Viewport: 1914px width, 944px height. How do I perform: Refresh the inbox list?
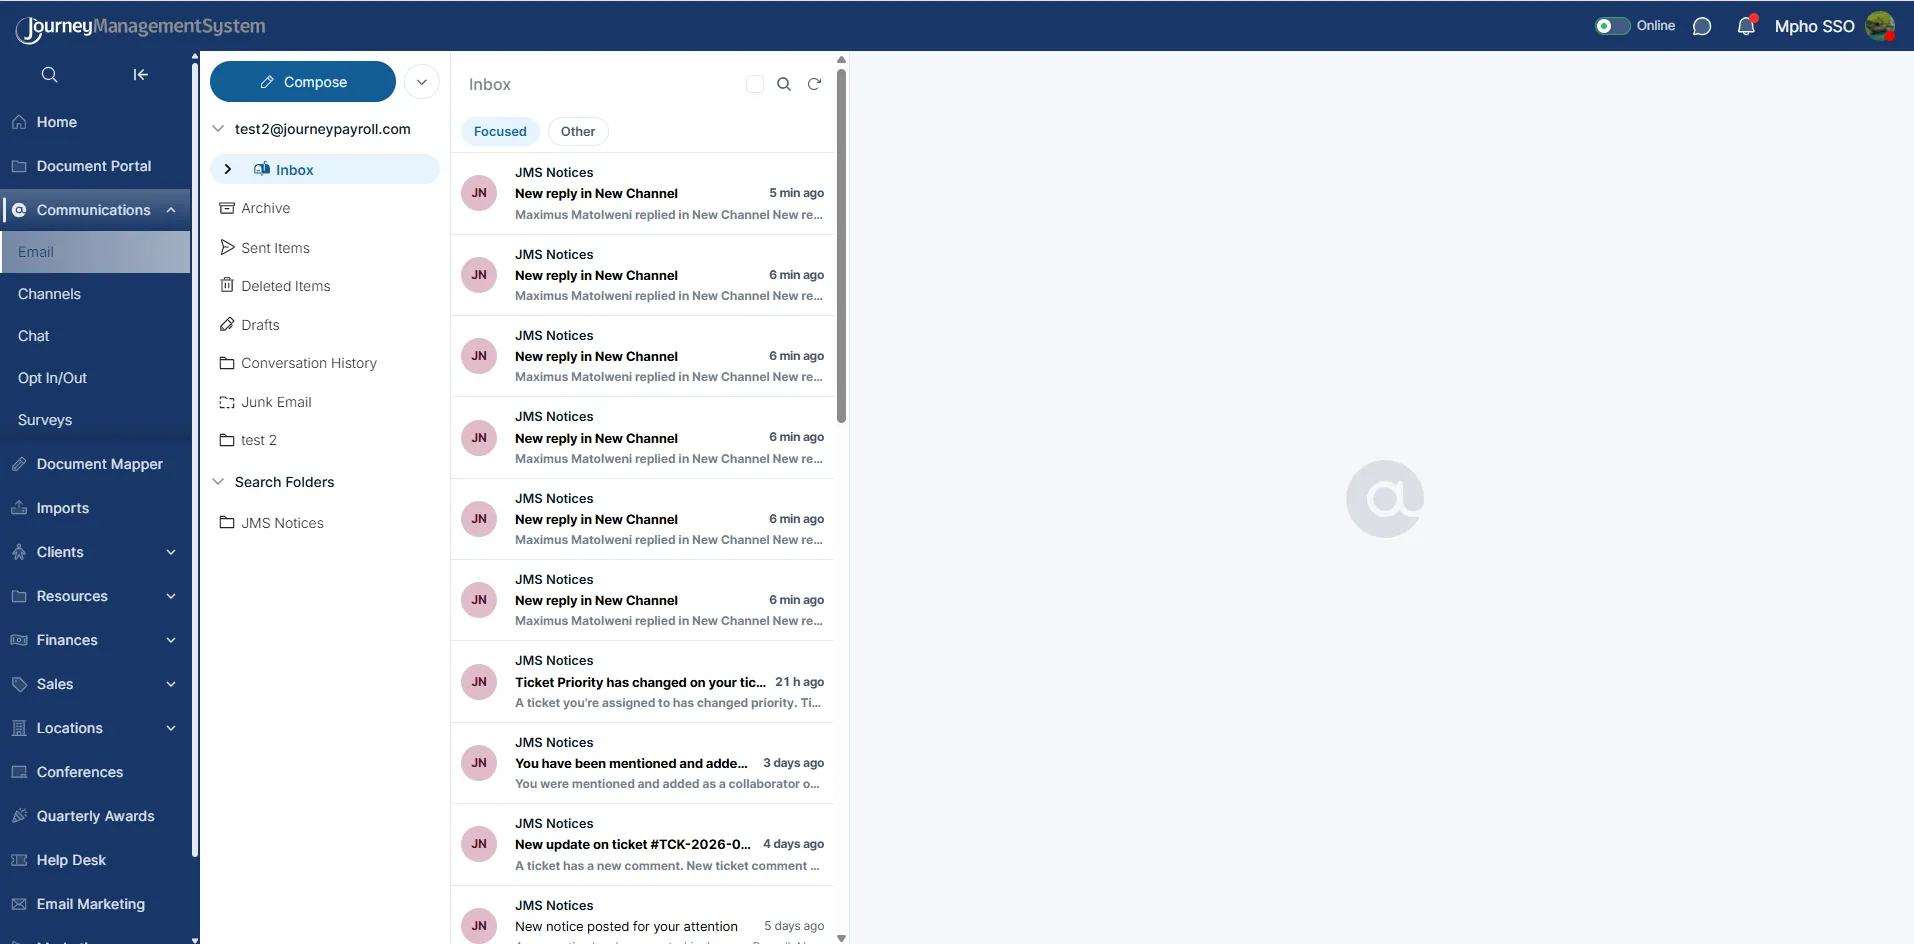point(814,84)
